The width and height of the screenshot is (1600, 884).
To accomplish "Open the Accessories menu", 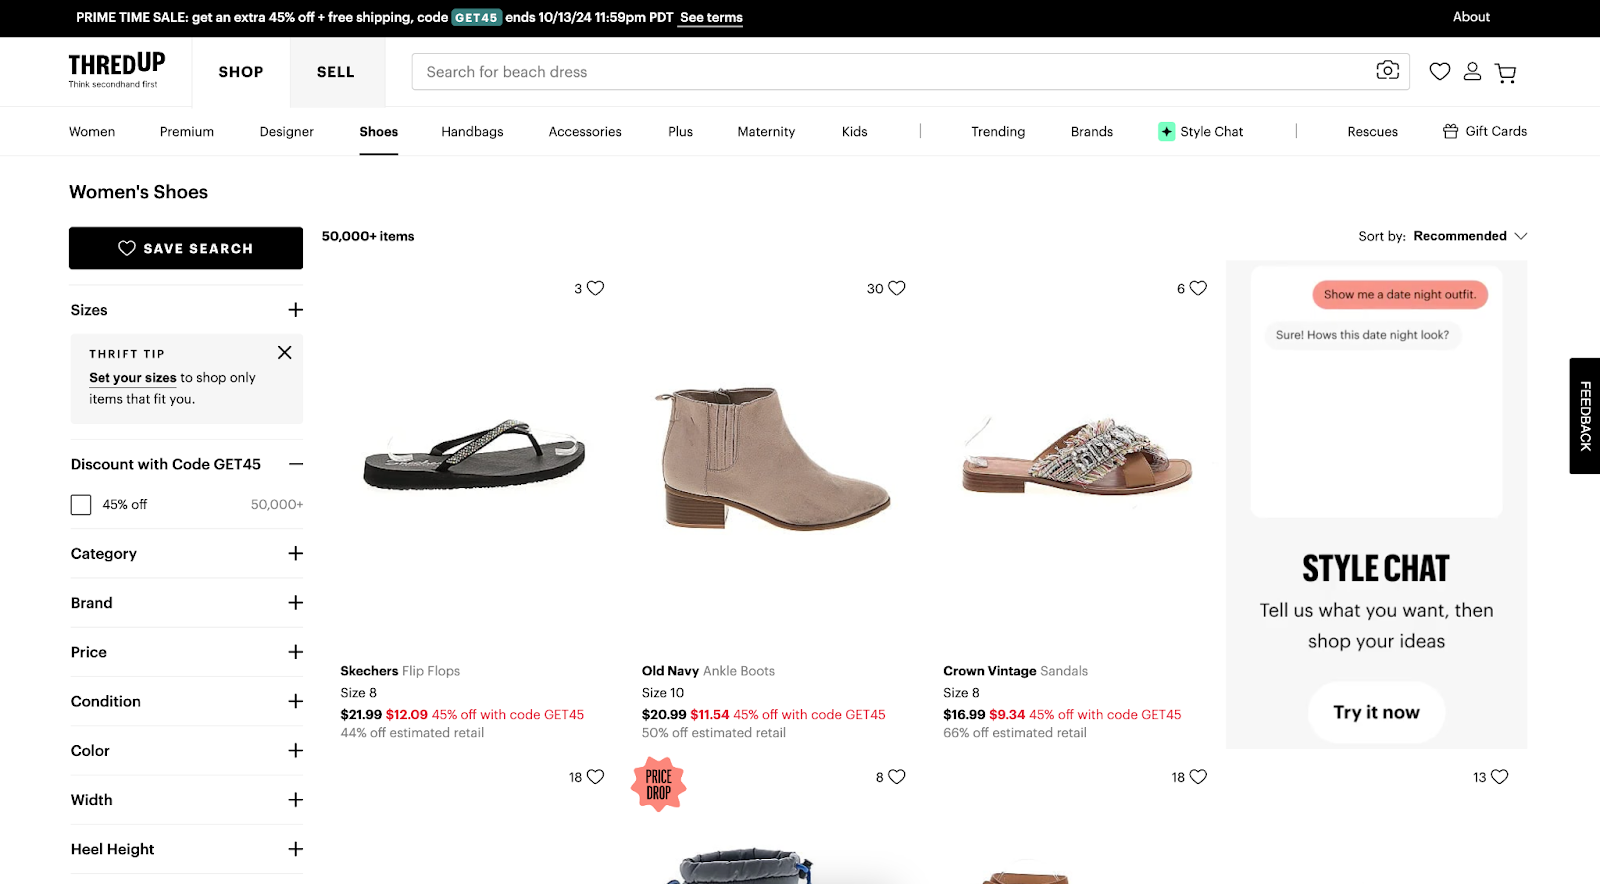I will tap(585, 131).
